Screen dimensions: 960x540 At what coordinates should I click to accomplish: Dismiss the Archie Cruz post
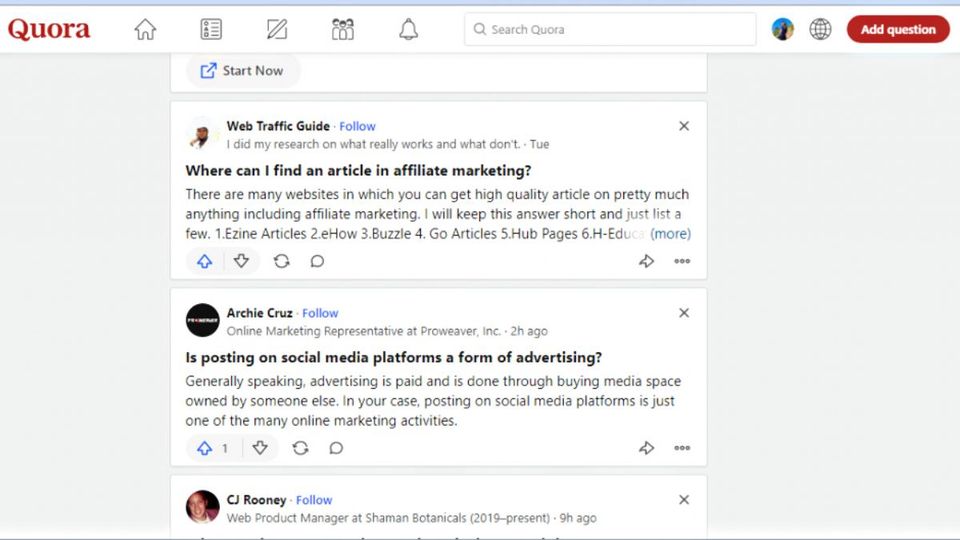point(684,313)
